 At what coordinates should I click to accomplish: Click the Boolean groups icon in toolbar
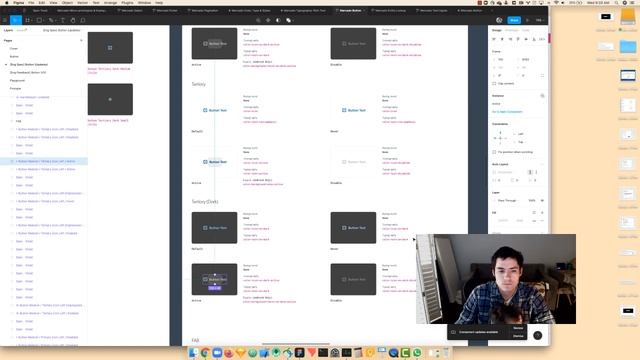[289, 20]
